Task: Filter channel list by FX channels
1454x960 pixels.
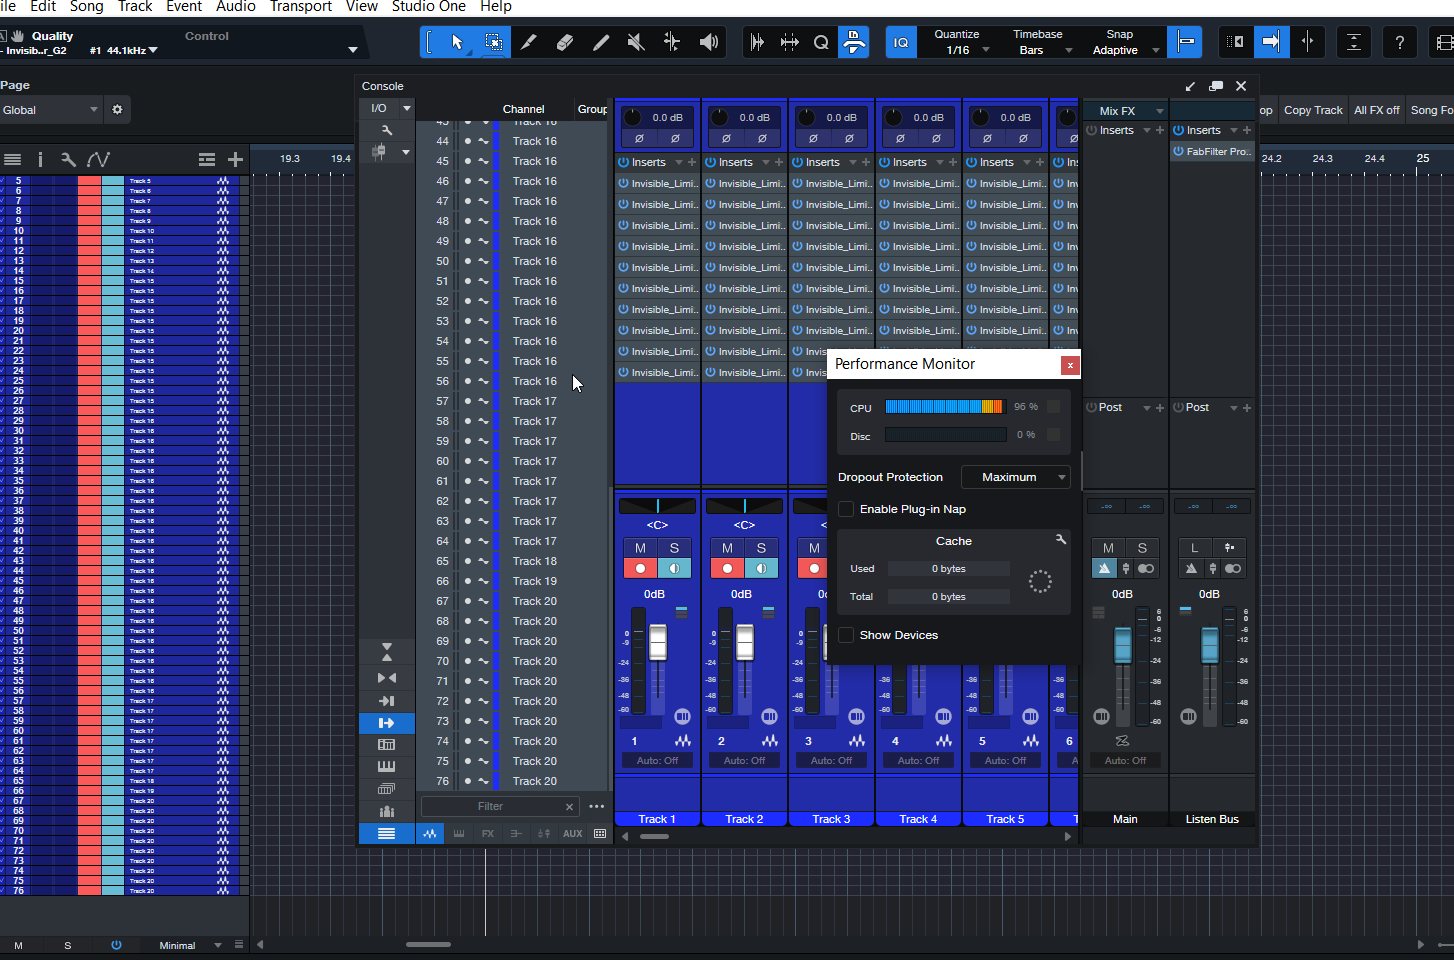Action: 488,833
